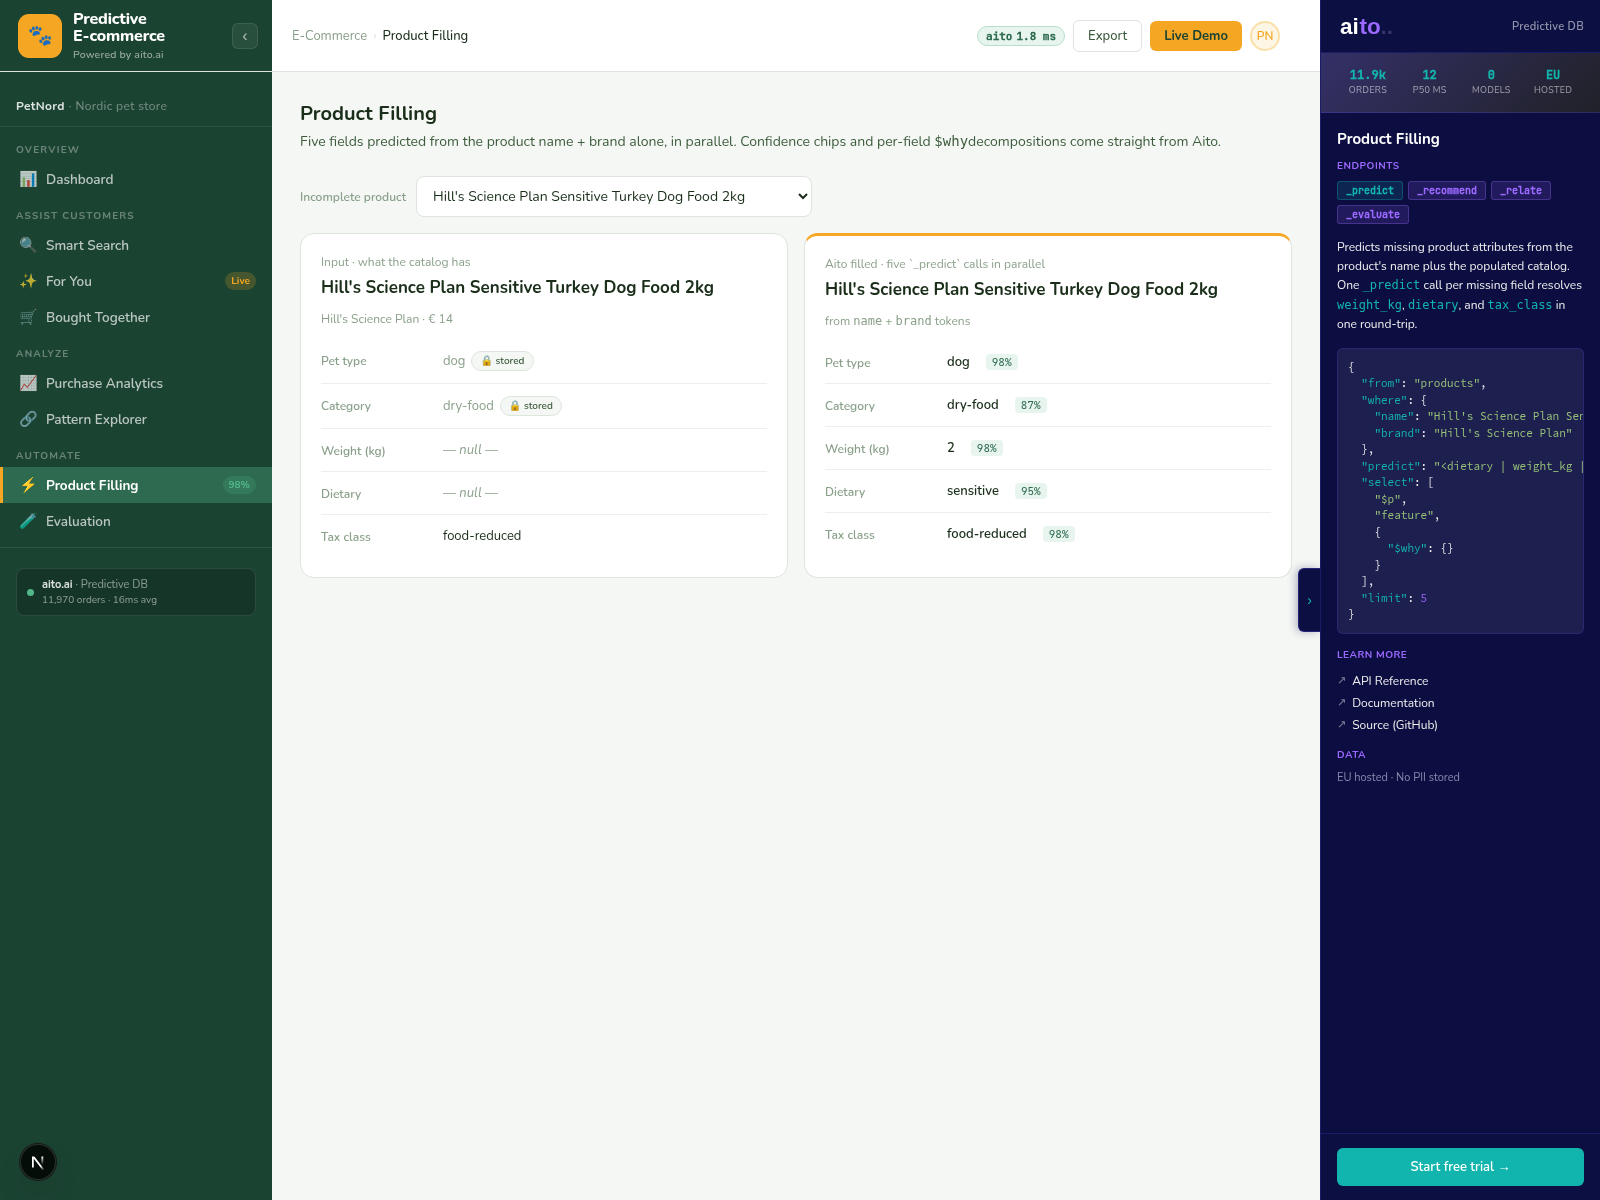The image size is (1600, 1200).
Task: Click the aito logo in right panel
Action: pyautogui.click(x=1365, y=27)
